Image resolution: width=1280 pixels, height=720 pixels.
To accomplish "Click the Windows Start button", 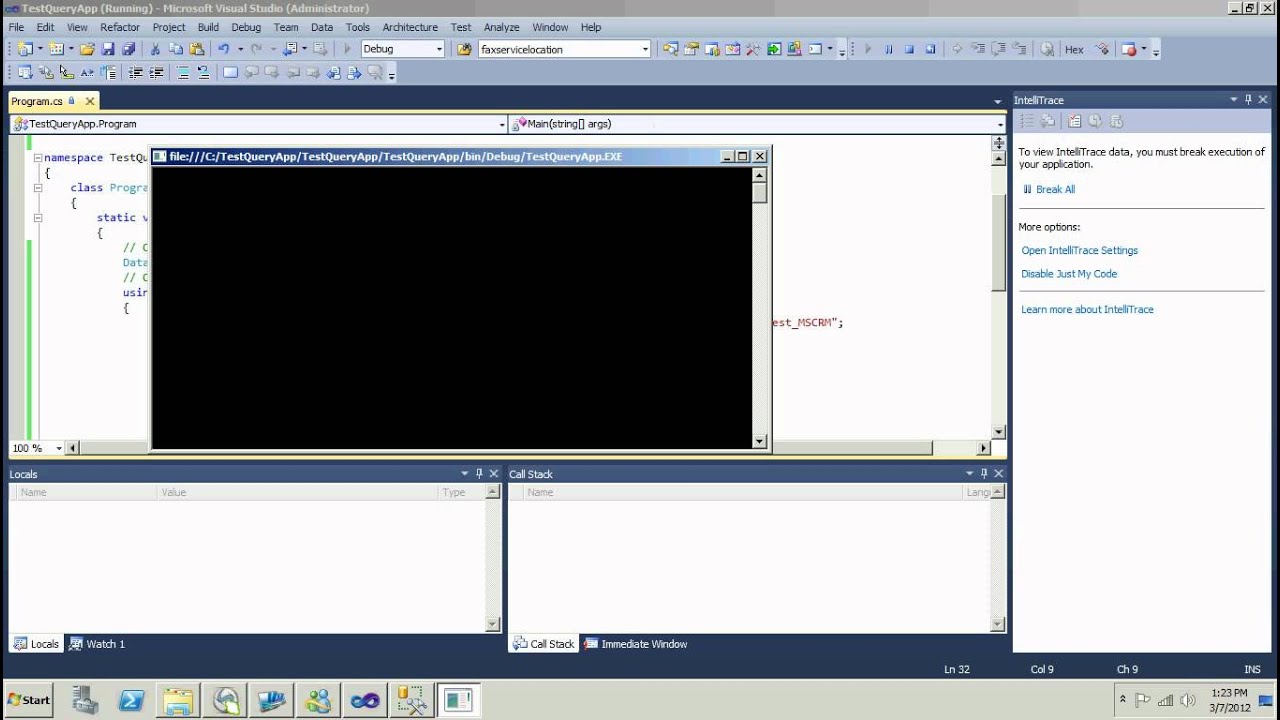I will 29,700.
